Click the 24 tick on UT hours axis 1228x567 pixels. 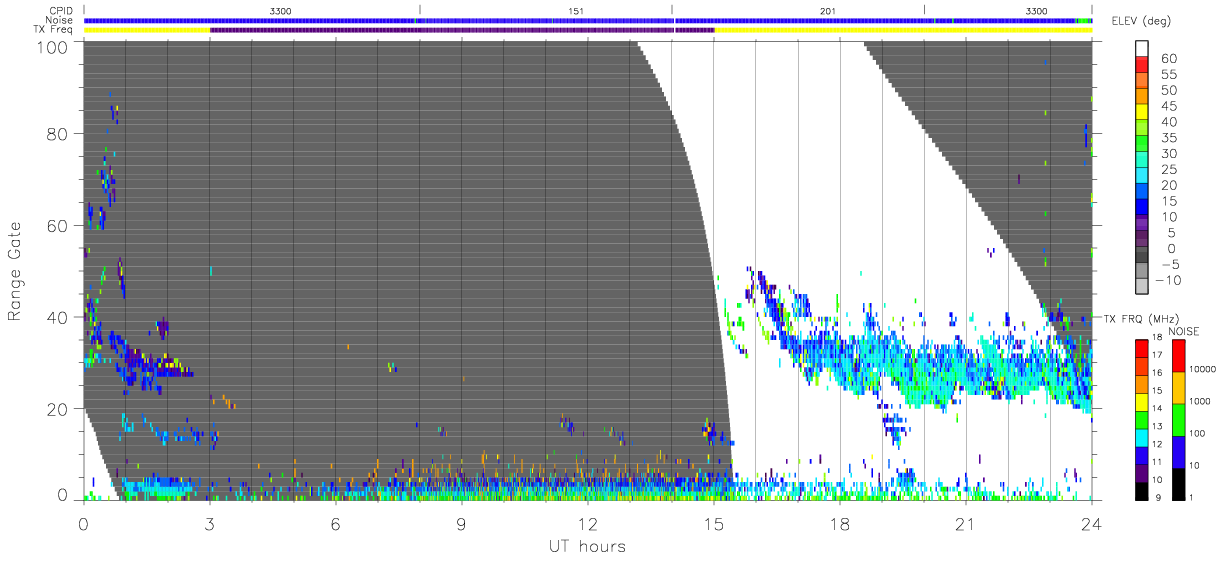pos(1092,524)
